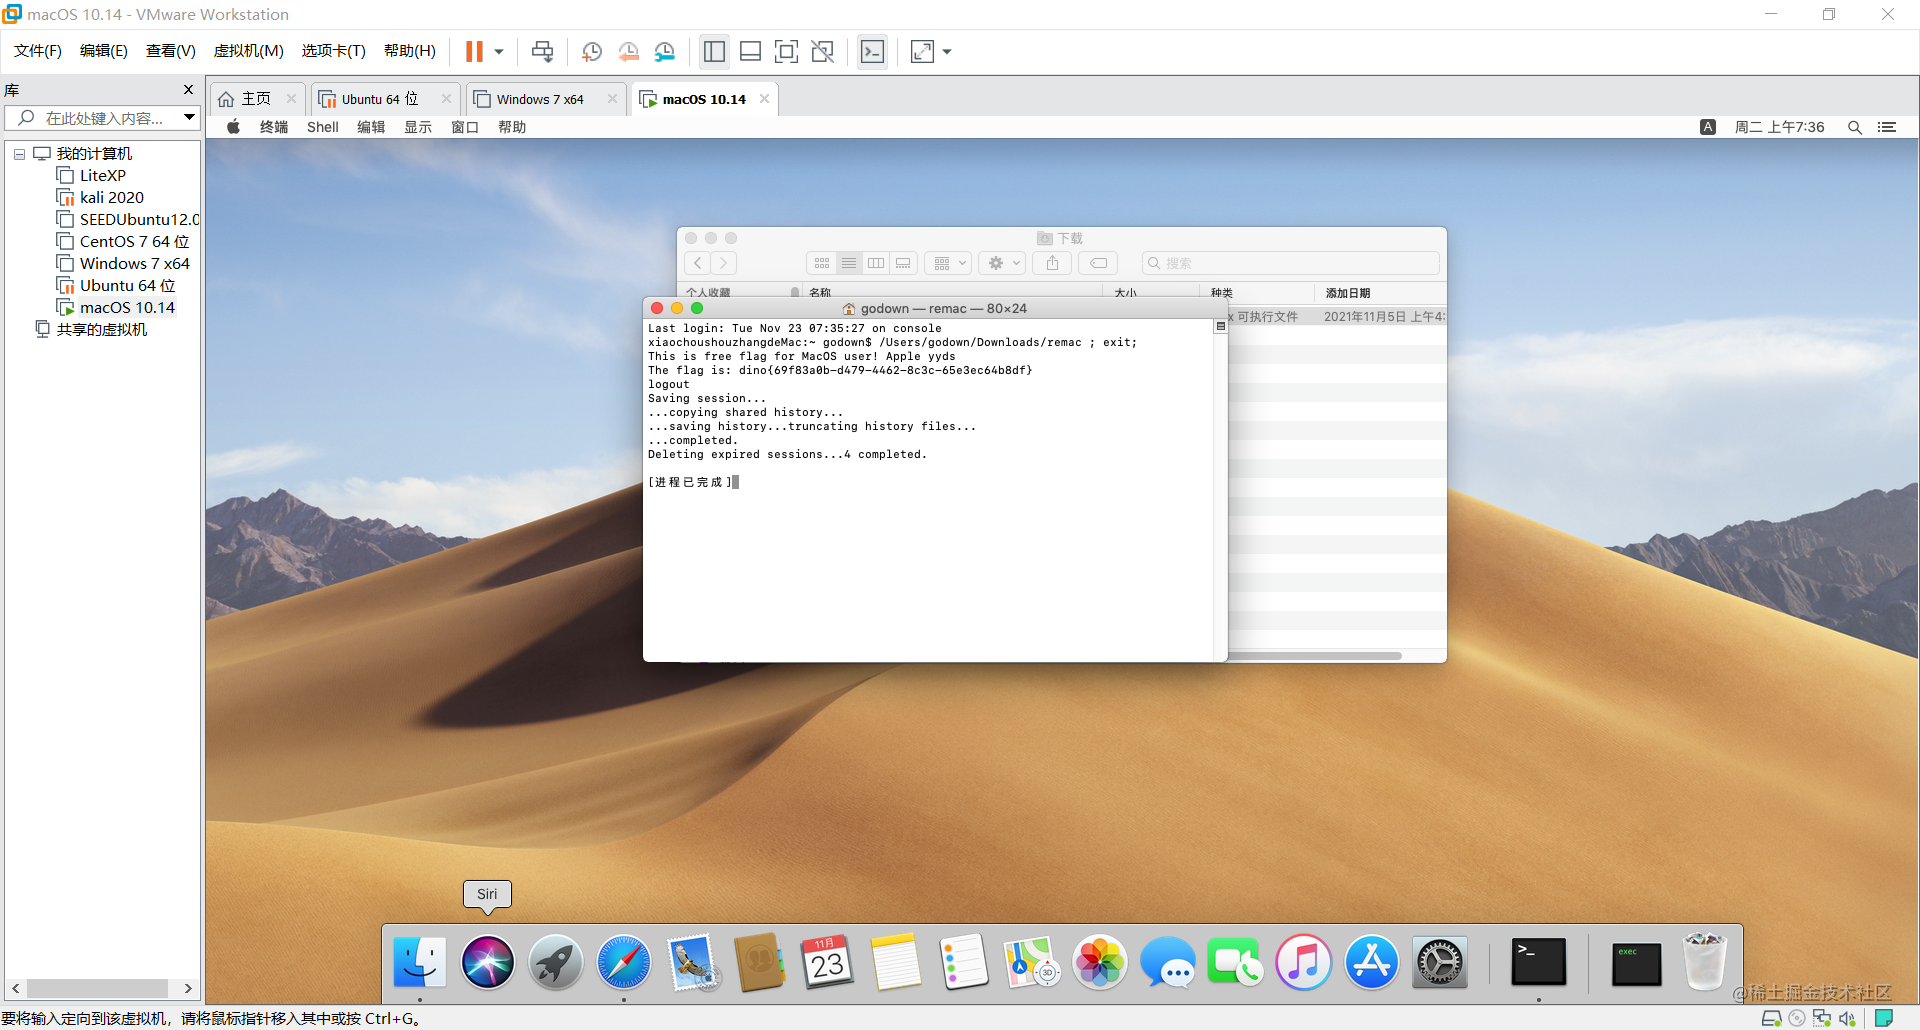Open the snapshot manager icon
The width and height of the screenshot is (1920, 1030).
pos(665,51)
